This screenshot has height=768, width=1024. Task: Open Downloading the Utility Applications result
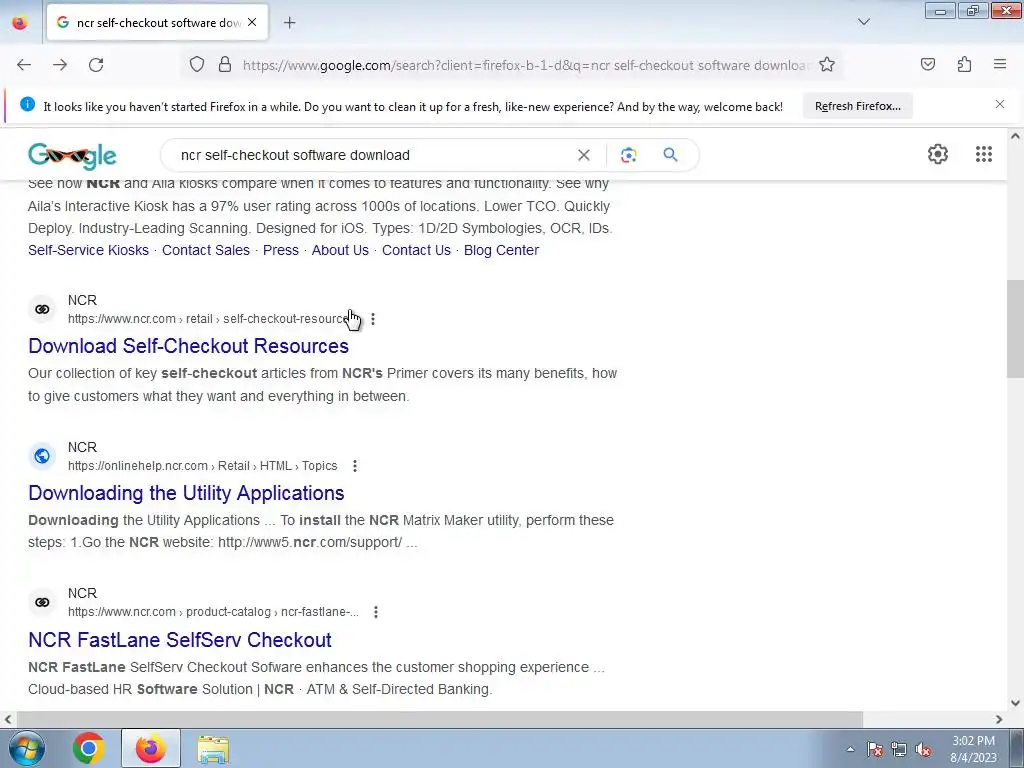pyautogui.click(x=186, y=493)
